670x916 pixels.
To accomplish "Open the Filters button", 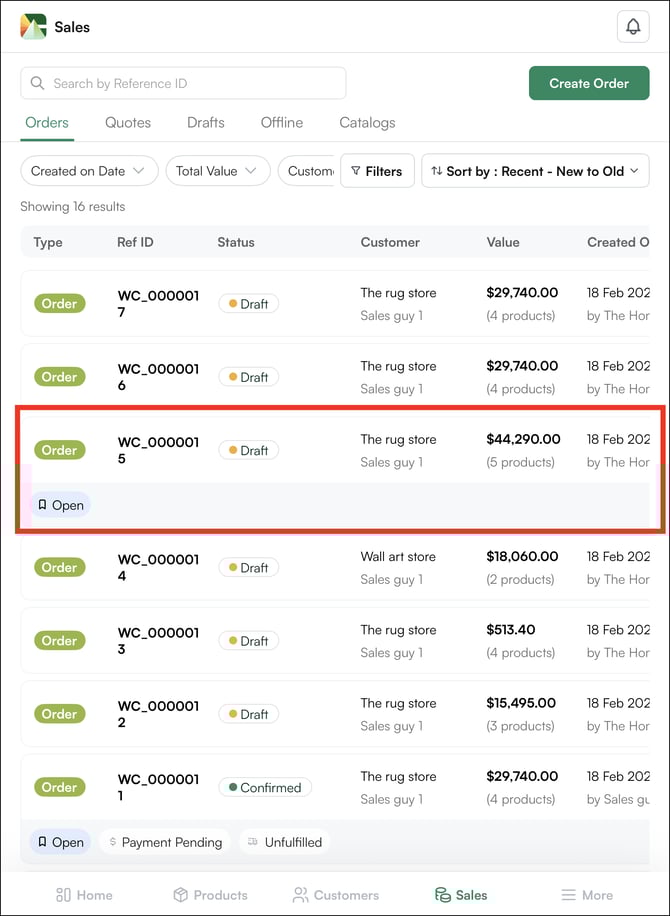I will [x=378, y=171].
